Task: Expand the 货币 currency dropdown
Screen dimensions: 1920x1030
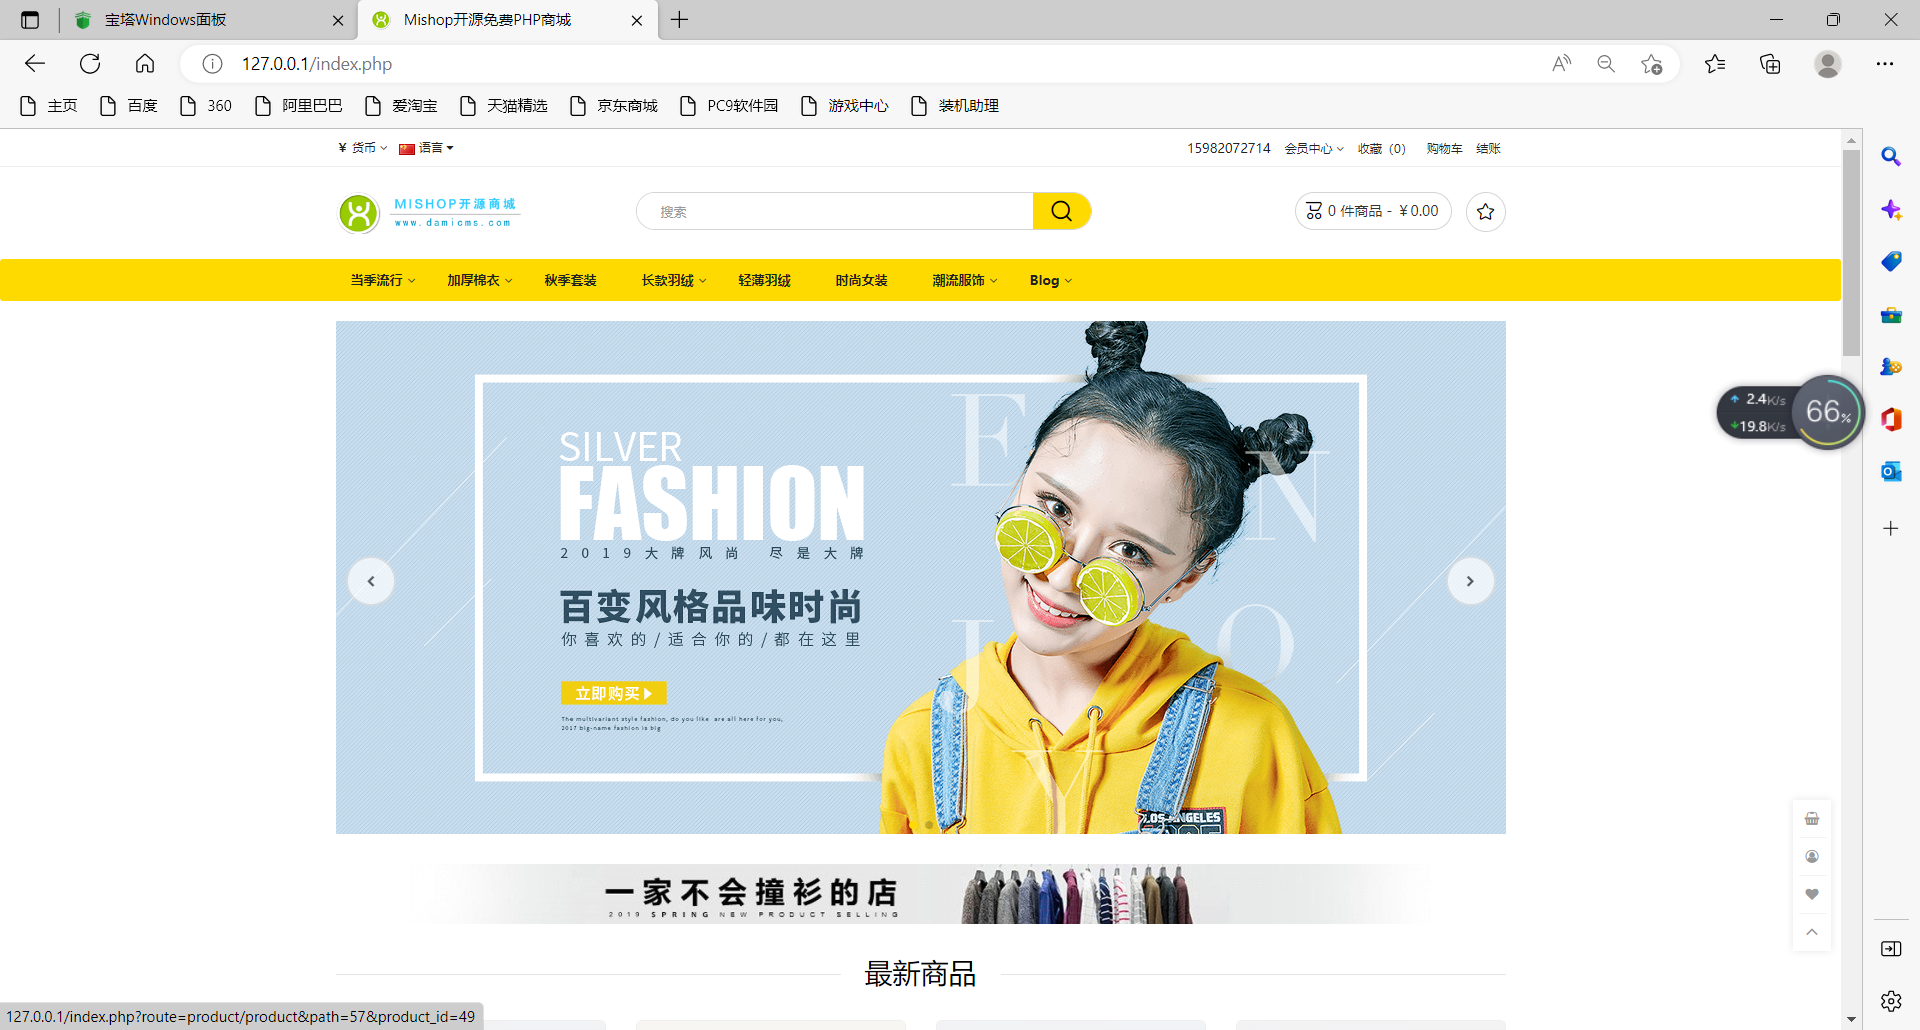Action: click(x=363, y=147)
